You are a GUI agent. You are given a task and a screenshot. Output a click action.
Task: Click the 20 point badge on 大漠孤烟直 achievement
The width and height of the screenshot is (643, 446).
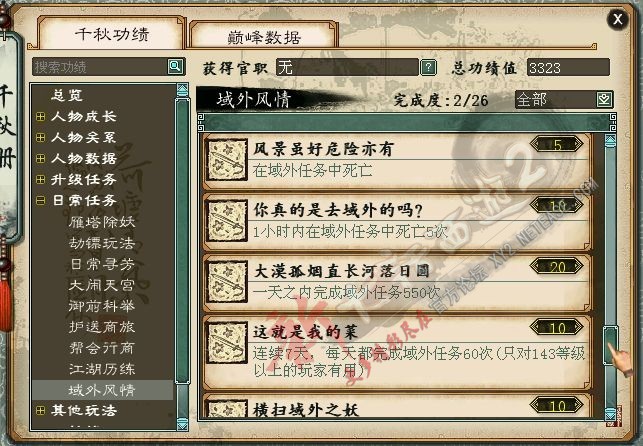556,266
